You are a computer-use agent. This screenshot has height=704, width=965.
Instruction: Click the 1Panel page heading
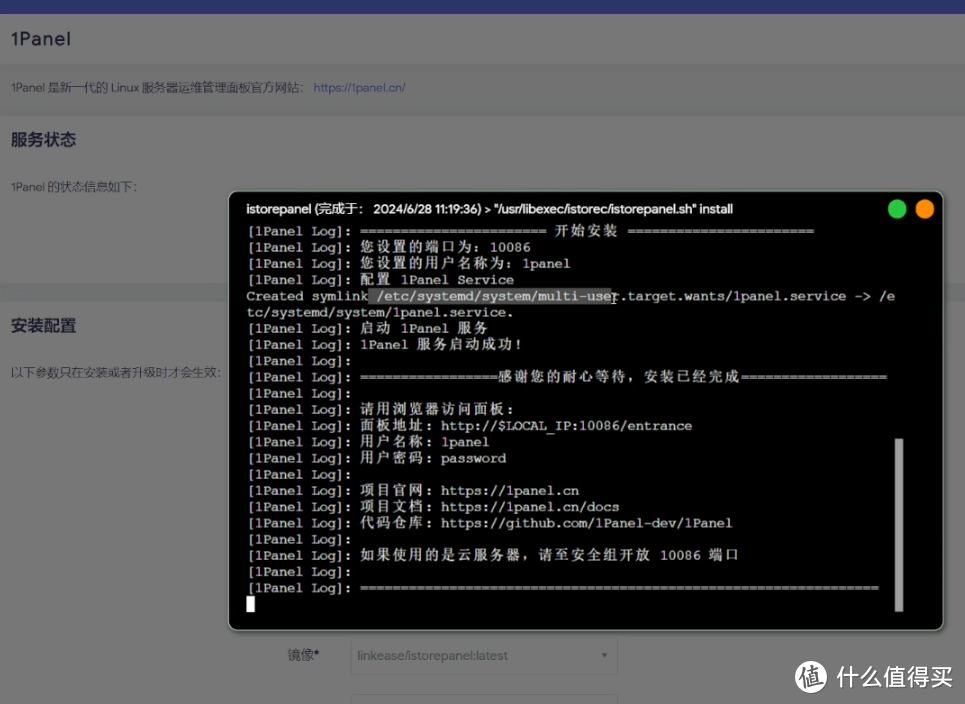point(41,40)
